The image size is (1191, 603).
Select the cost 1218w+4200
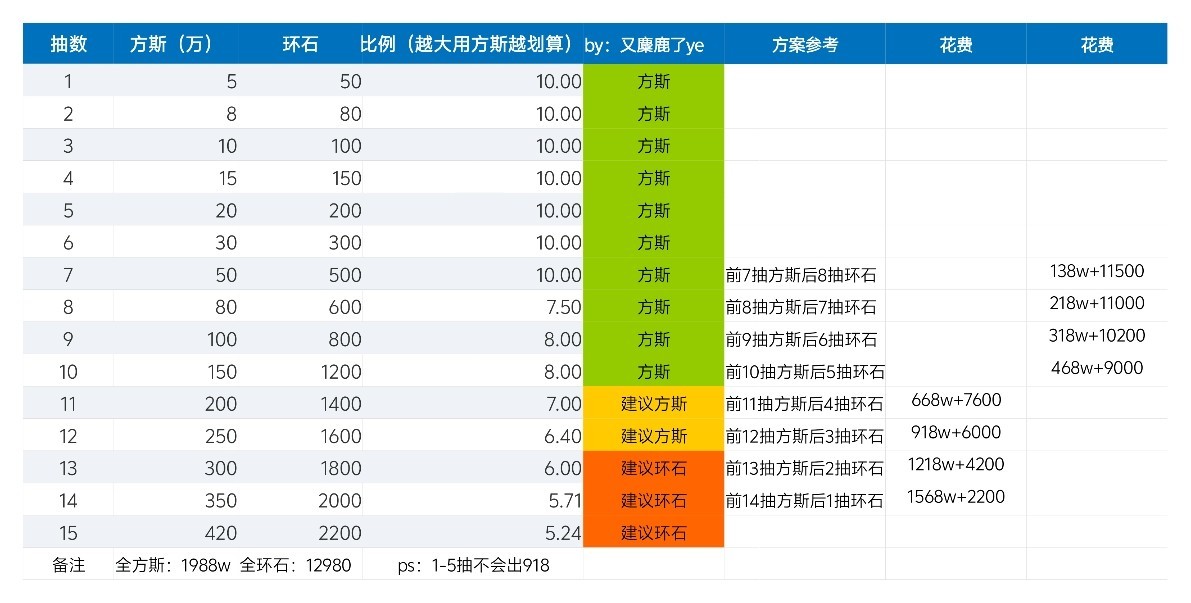pos(956,464)
